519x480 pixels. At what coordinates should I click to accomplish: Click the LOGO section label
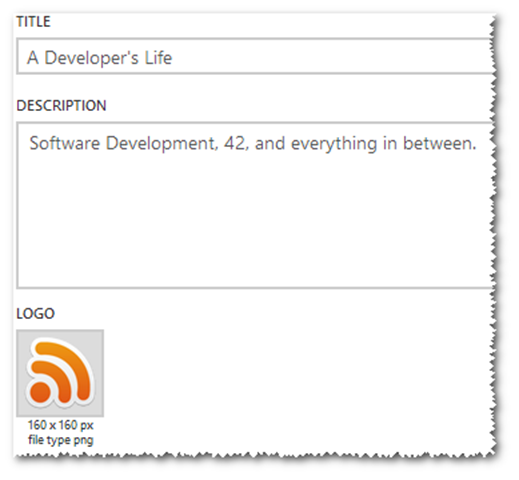(x=35, y=314)
